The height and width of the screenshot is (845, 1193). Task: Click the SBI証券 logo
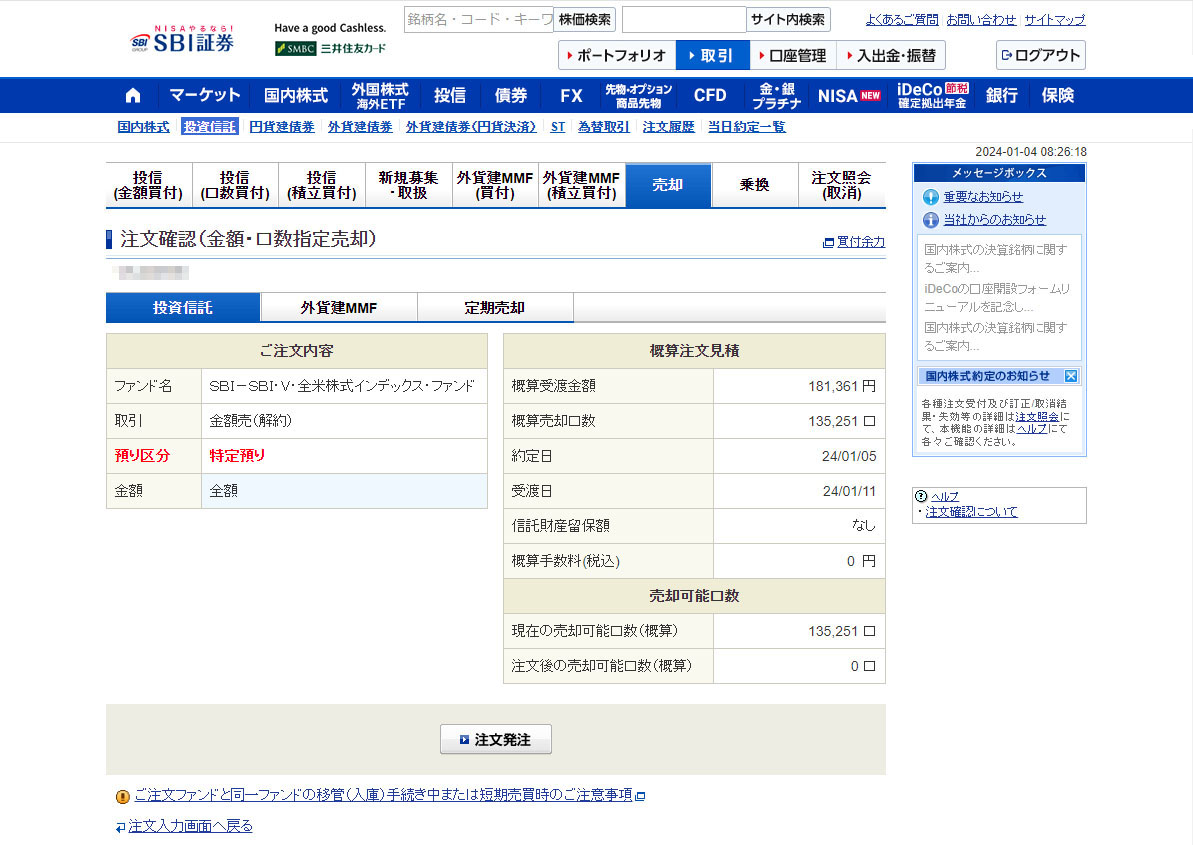[x=182, y=41]
